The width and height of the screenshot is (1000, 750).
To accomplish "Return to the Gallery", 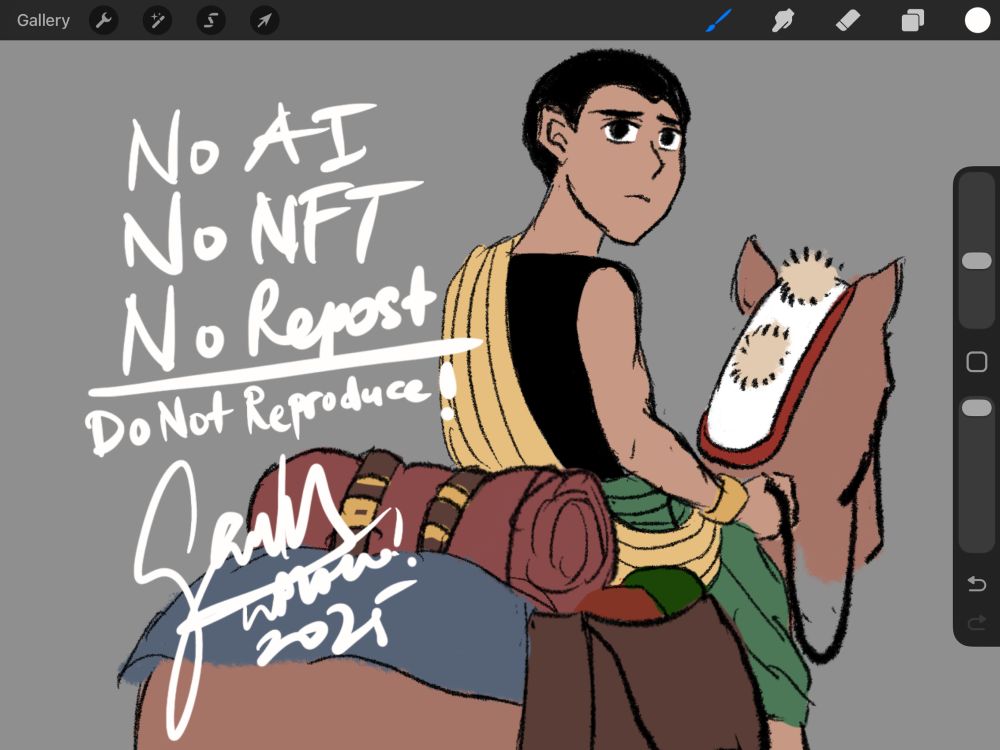I will 42,20.
